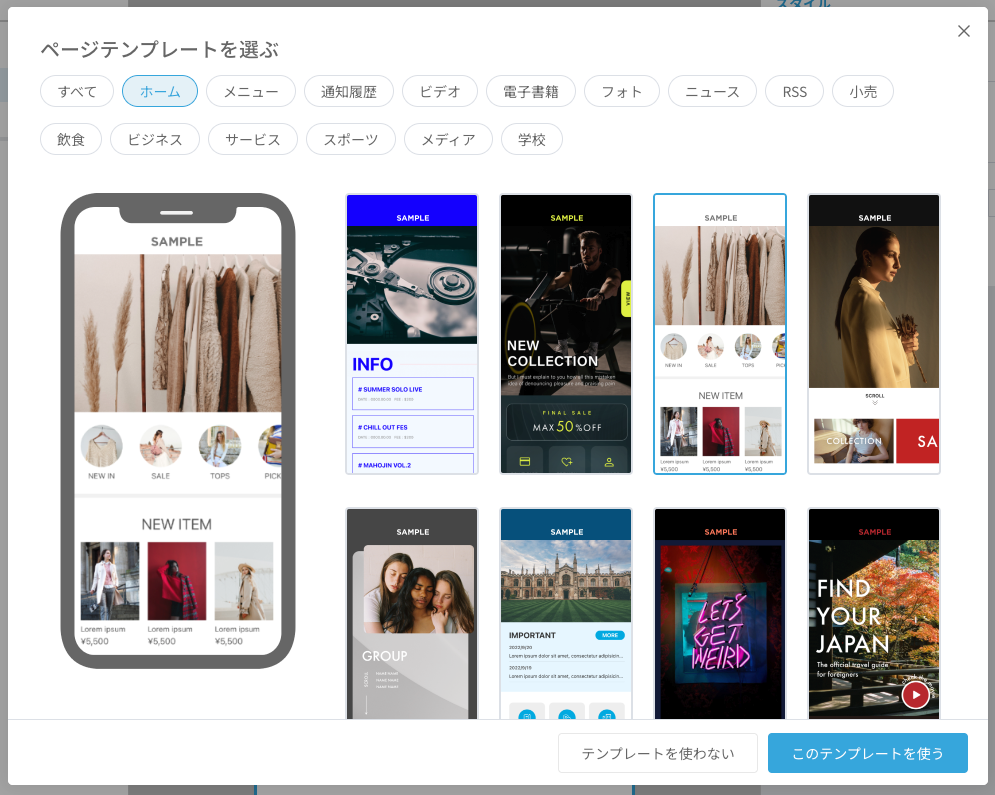The width and height of the screenshot is (995, 795).
Task: Click SAMPLE title in phone preview
Action: pyautogui.click(x=176, y=242)
